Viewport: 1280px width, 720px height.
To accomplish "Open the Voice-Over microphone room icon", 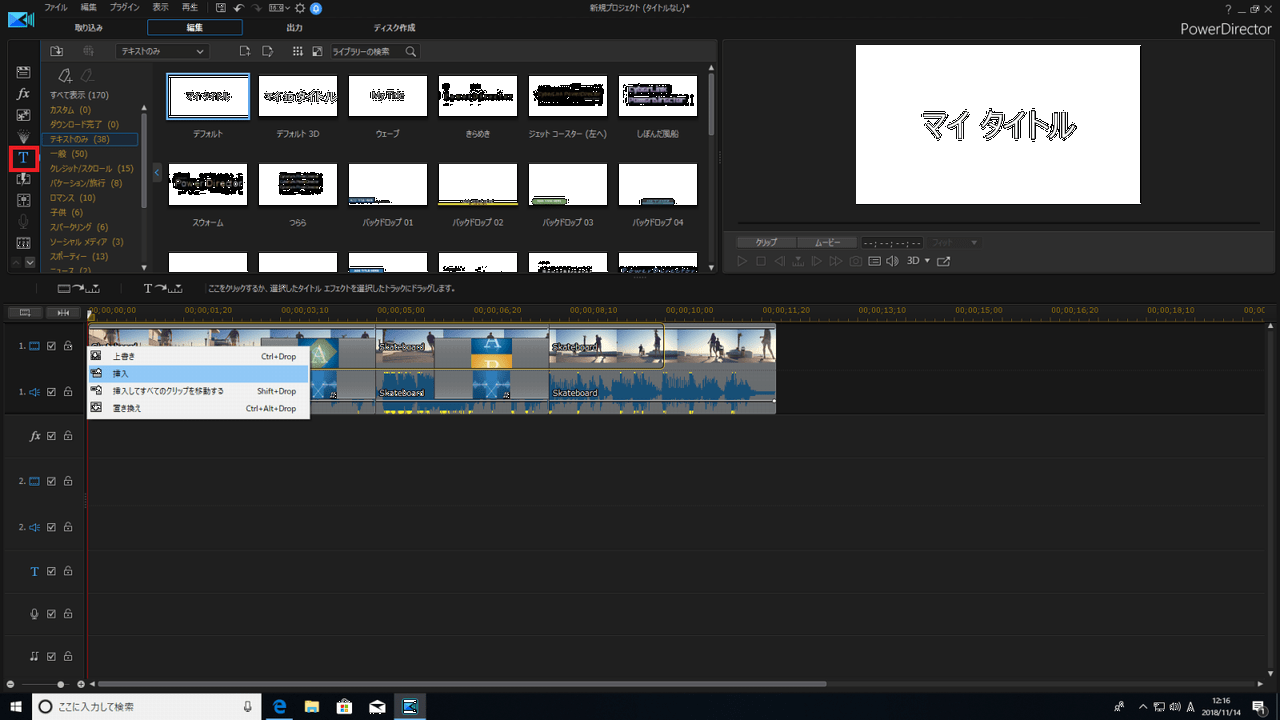I will [23, 222].
